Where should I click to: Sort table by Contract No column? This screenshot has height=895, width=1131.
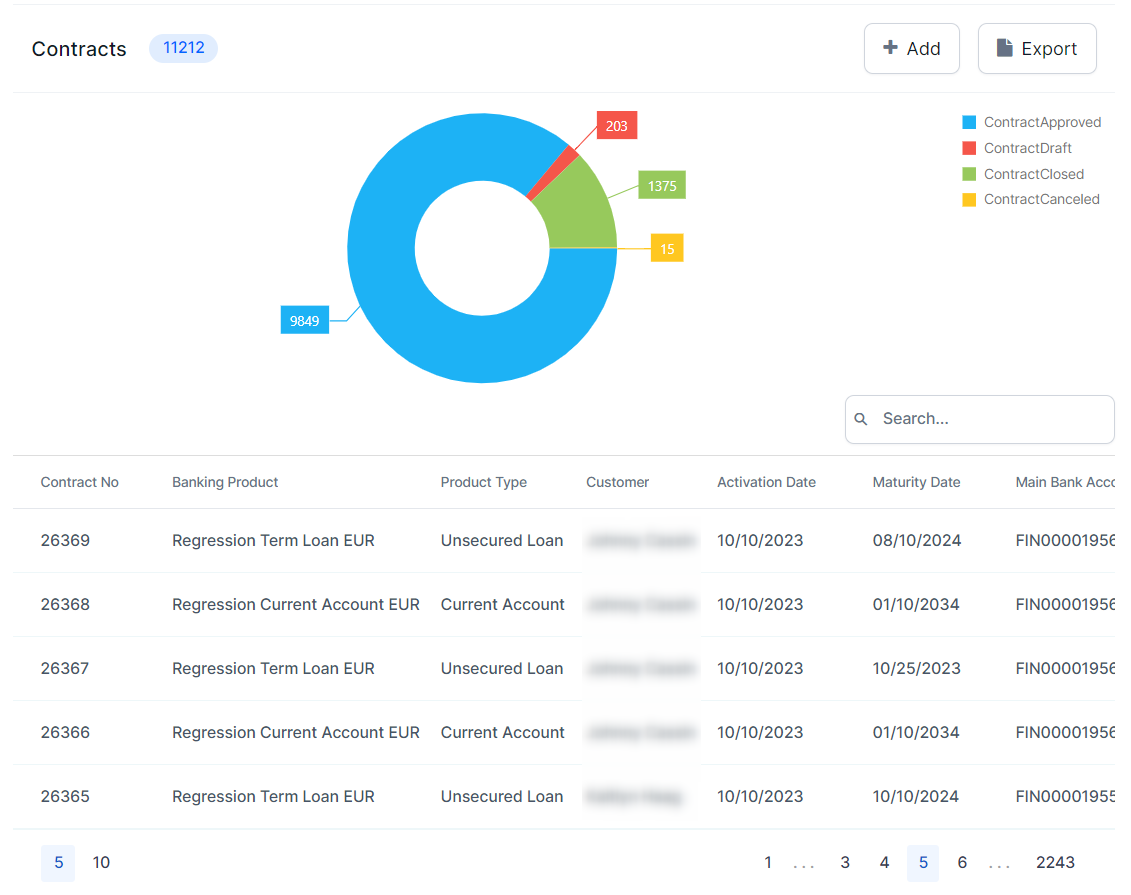80,482
